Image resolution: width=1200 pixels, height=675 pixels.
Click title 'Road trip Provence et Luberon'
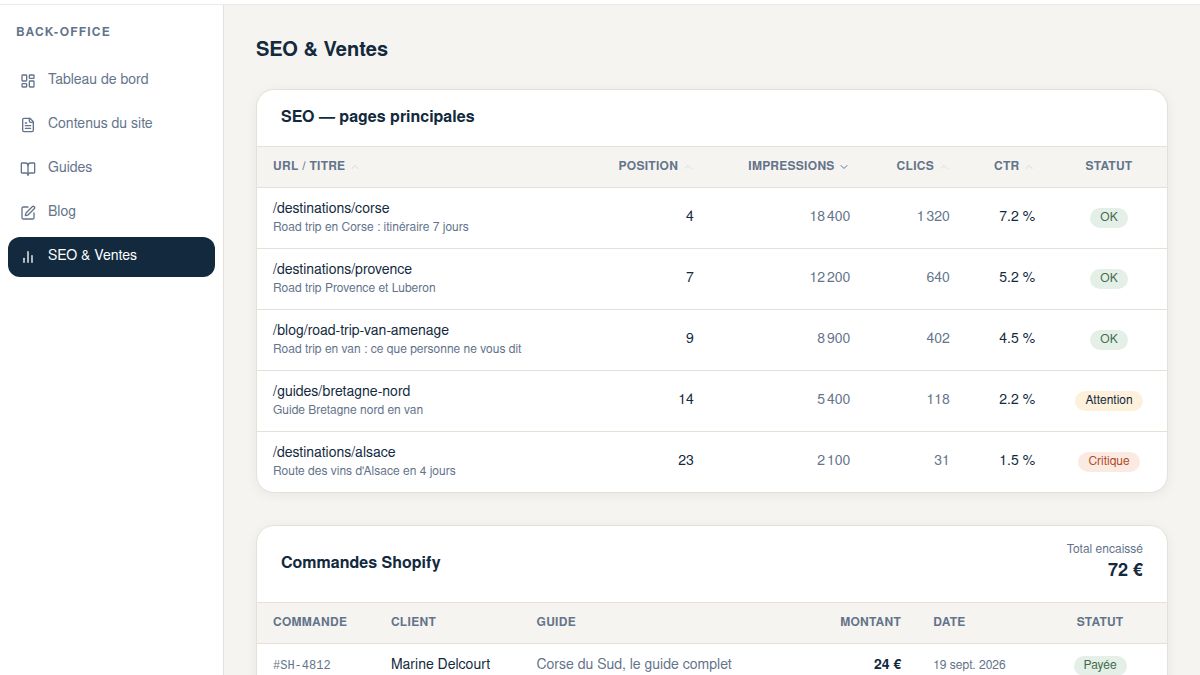tap(354, 288)
